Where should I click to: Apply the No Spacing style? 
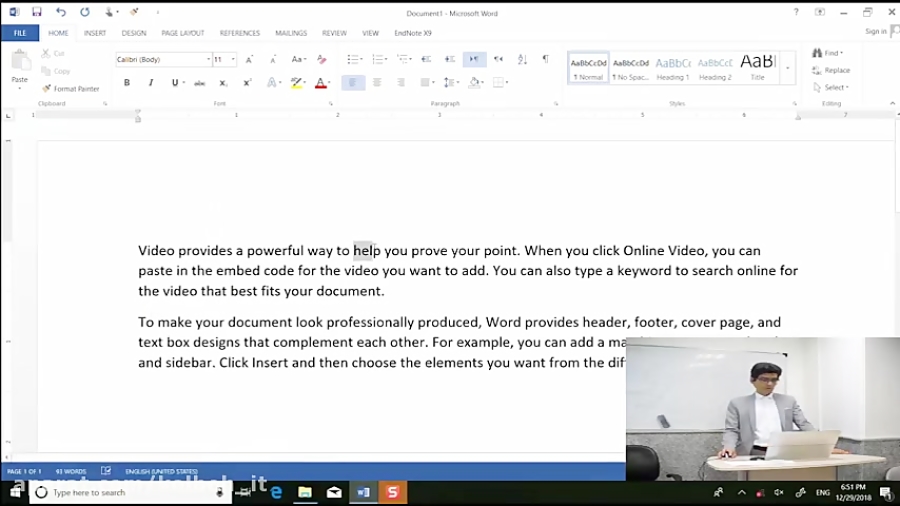(630, 68)
